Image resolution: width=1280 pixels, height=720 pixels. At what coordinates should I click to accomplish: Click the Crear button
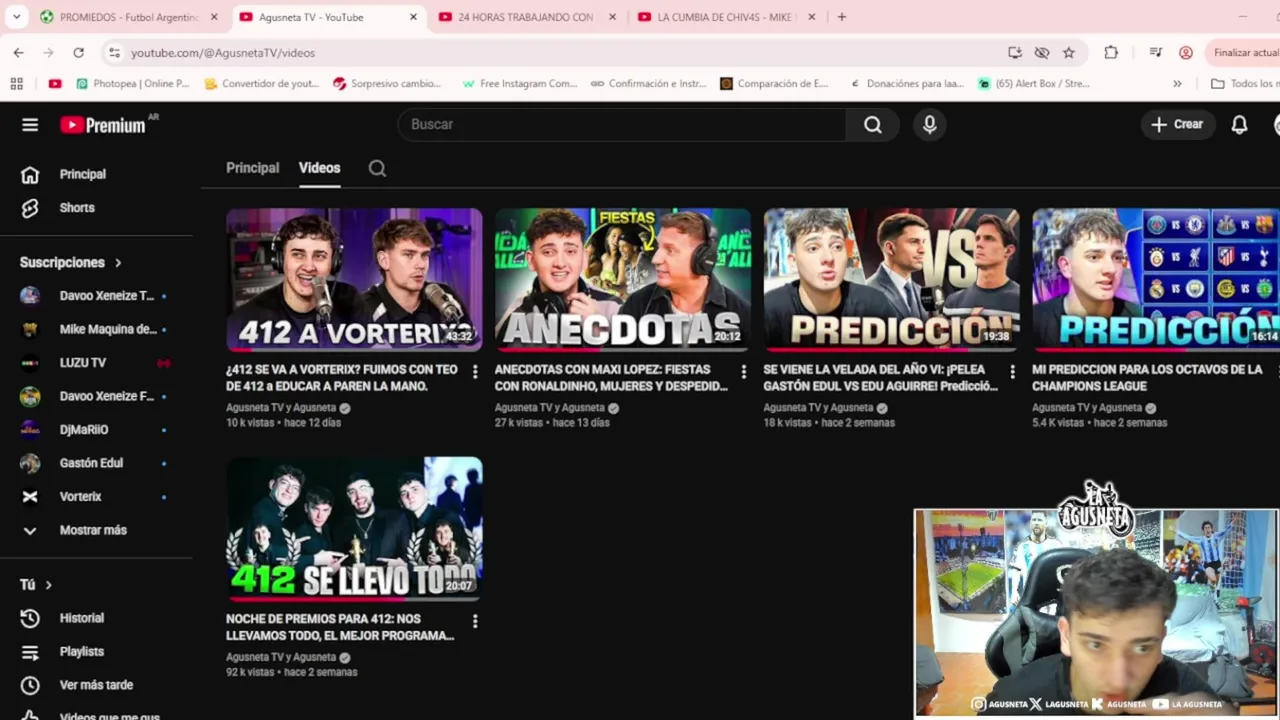pos(1177,124)
